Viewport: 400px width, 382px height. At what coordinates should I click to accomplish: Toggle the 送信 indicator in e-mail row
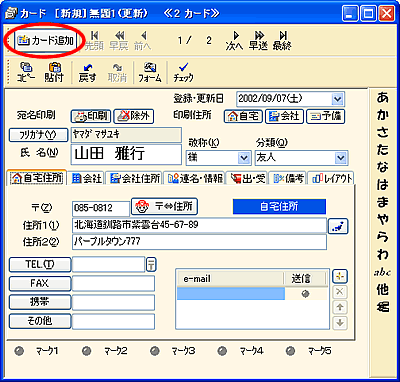(x=306, y=294)
